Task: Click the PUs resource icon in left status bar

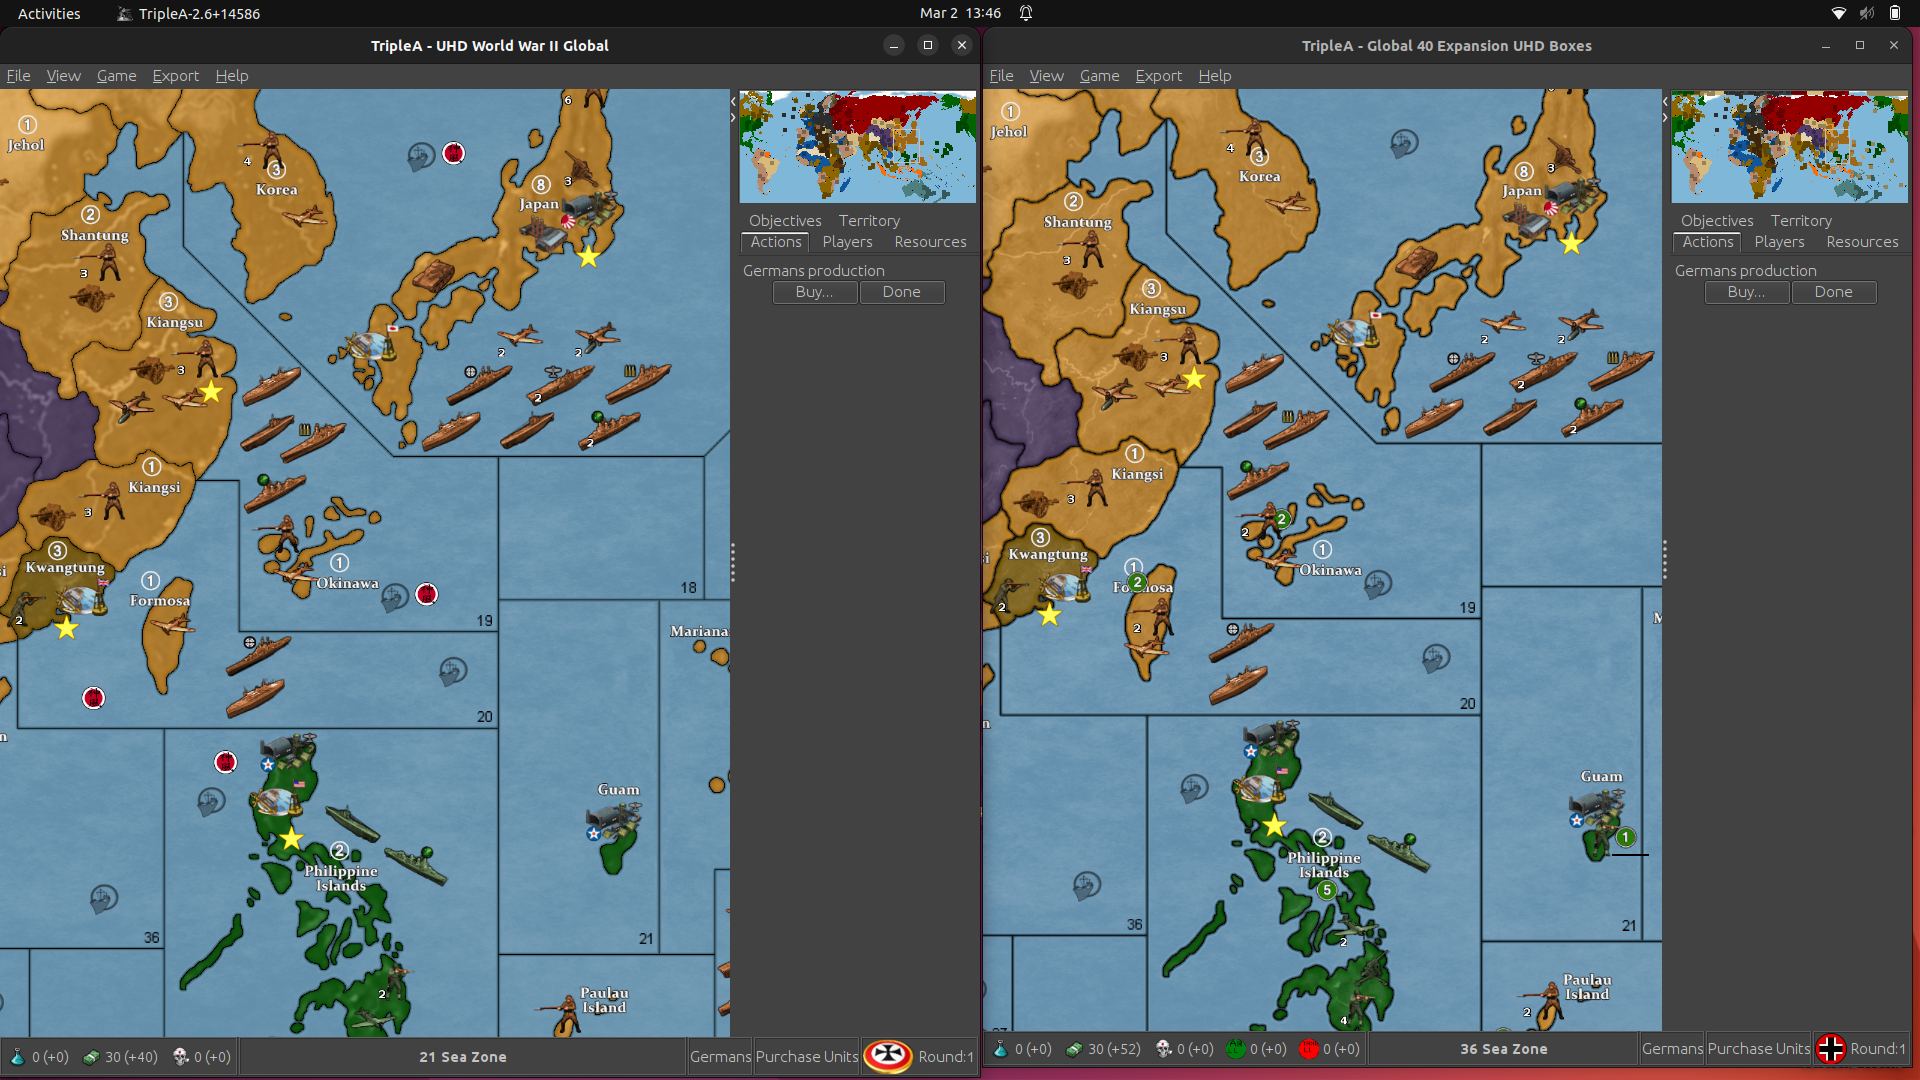Action: [x=91, y=1057]
